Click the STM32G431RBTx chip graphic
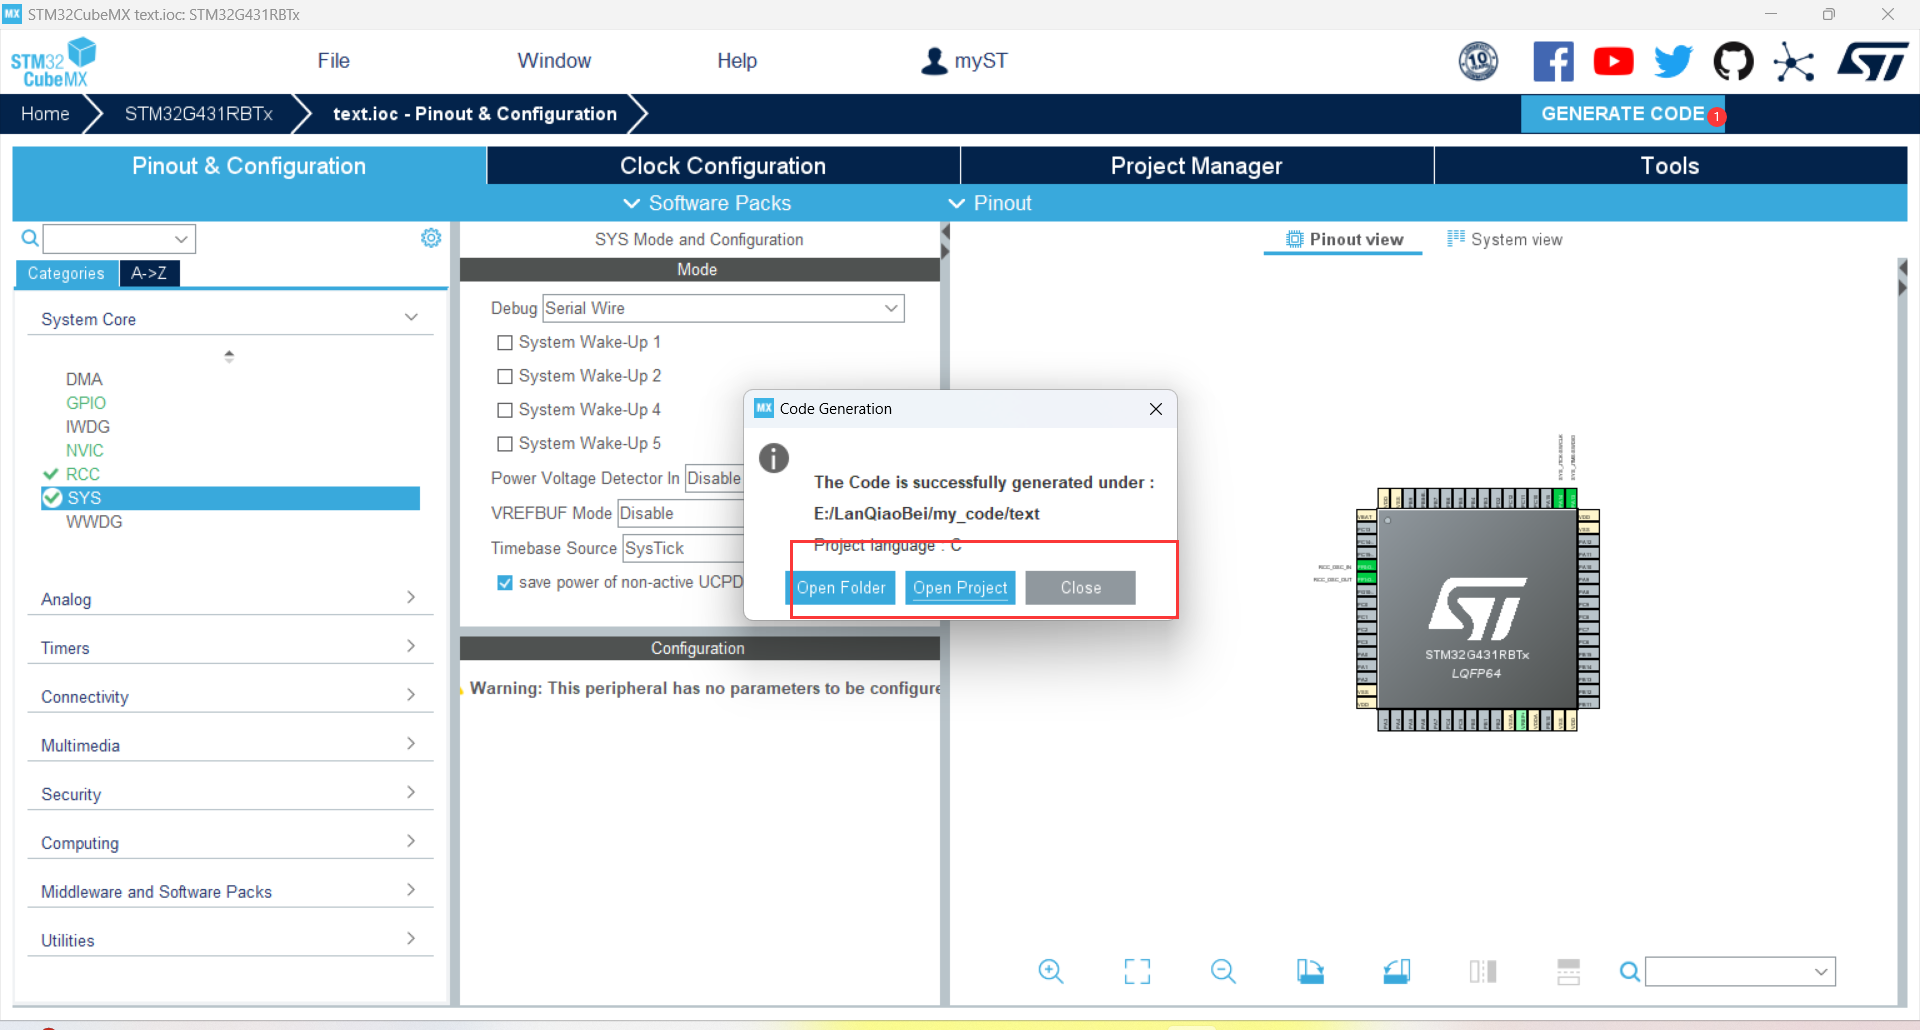Image resolution: width=1920 pixels, height=1030 pixels. pyautogui.click(x=1477, y=609)
